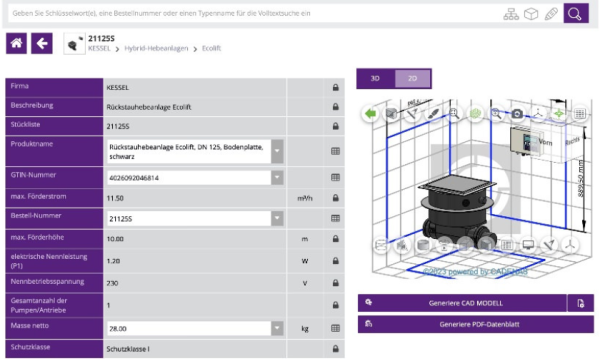Image resolution: width=600 pixels, height=361 pixels.
Task: Click the green back arrow in the 3D viewer
Action: coord(370,114)
